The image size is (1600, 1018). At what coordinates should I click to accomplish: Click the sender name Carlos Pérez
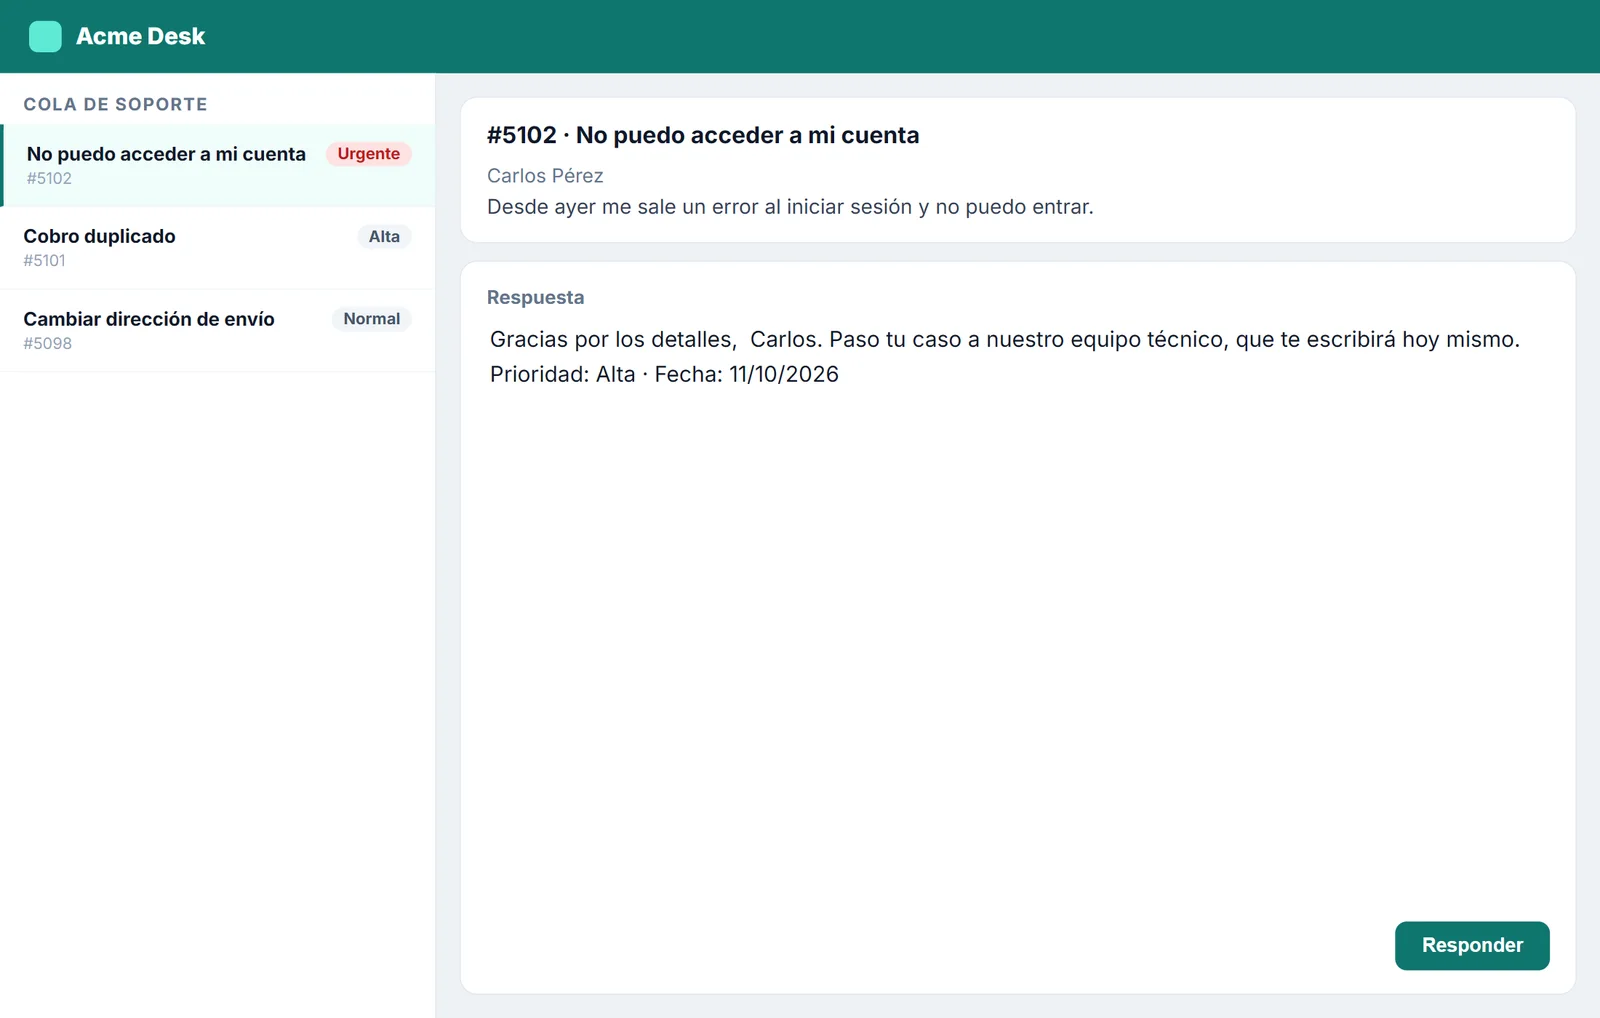click(x=545, y=176)
